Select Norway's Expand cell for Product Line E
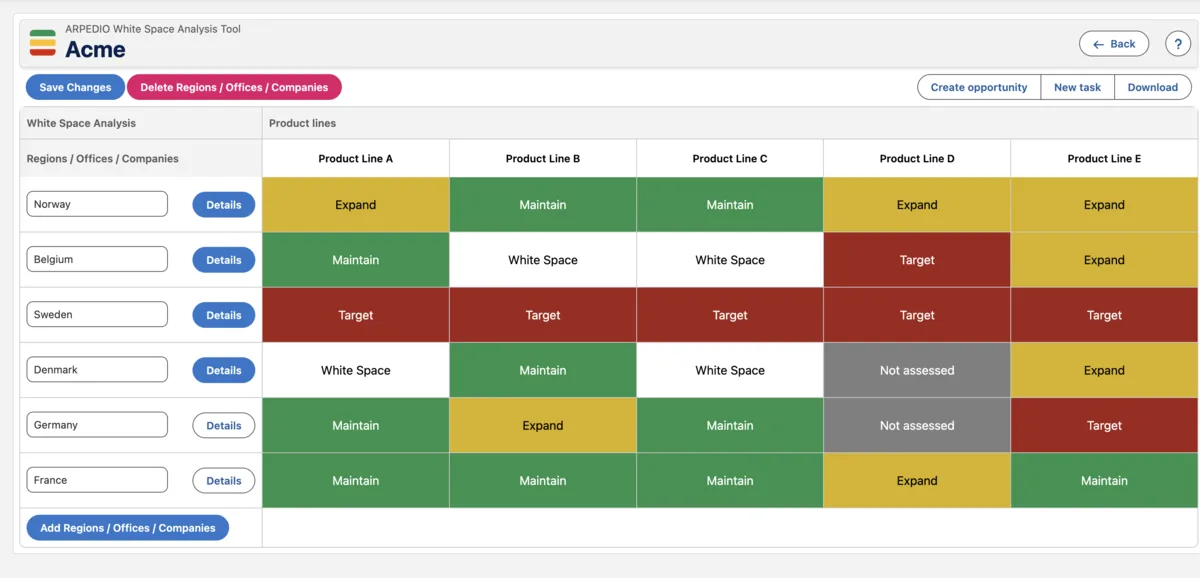Screen dimensions: 1200x578 (1104, 204)
